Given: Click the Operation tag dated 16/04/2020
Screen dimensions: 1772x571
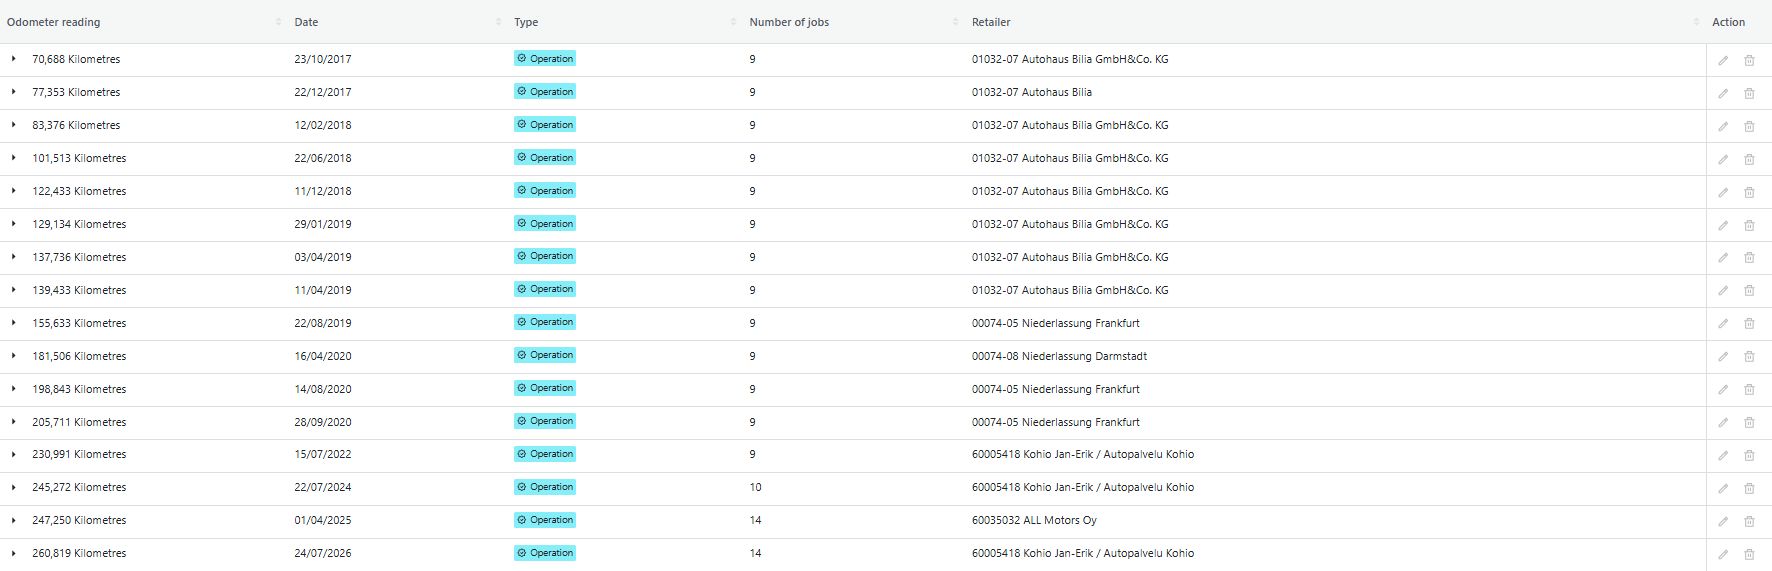Looking at the screenshot, I should pos(545,355).
